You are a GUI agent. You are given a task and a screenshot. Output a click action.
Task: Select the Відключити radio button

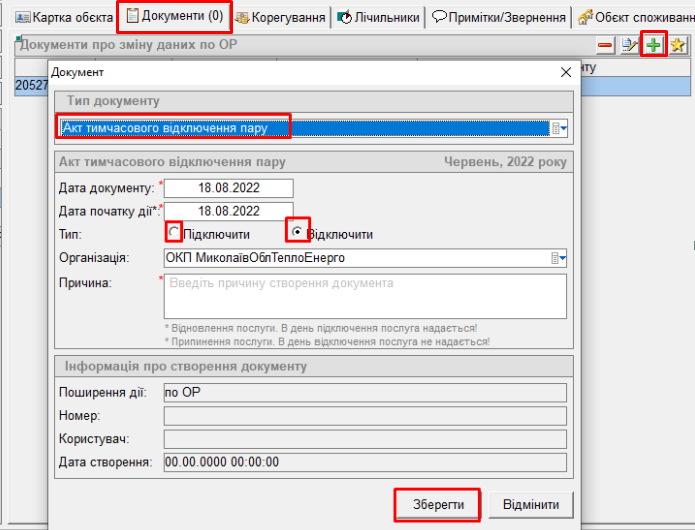[x=298, y=234]
